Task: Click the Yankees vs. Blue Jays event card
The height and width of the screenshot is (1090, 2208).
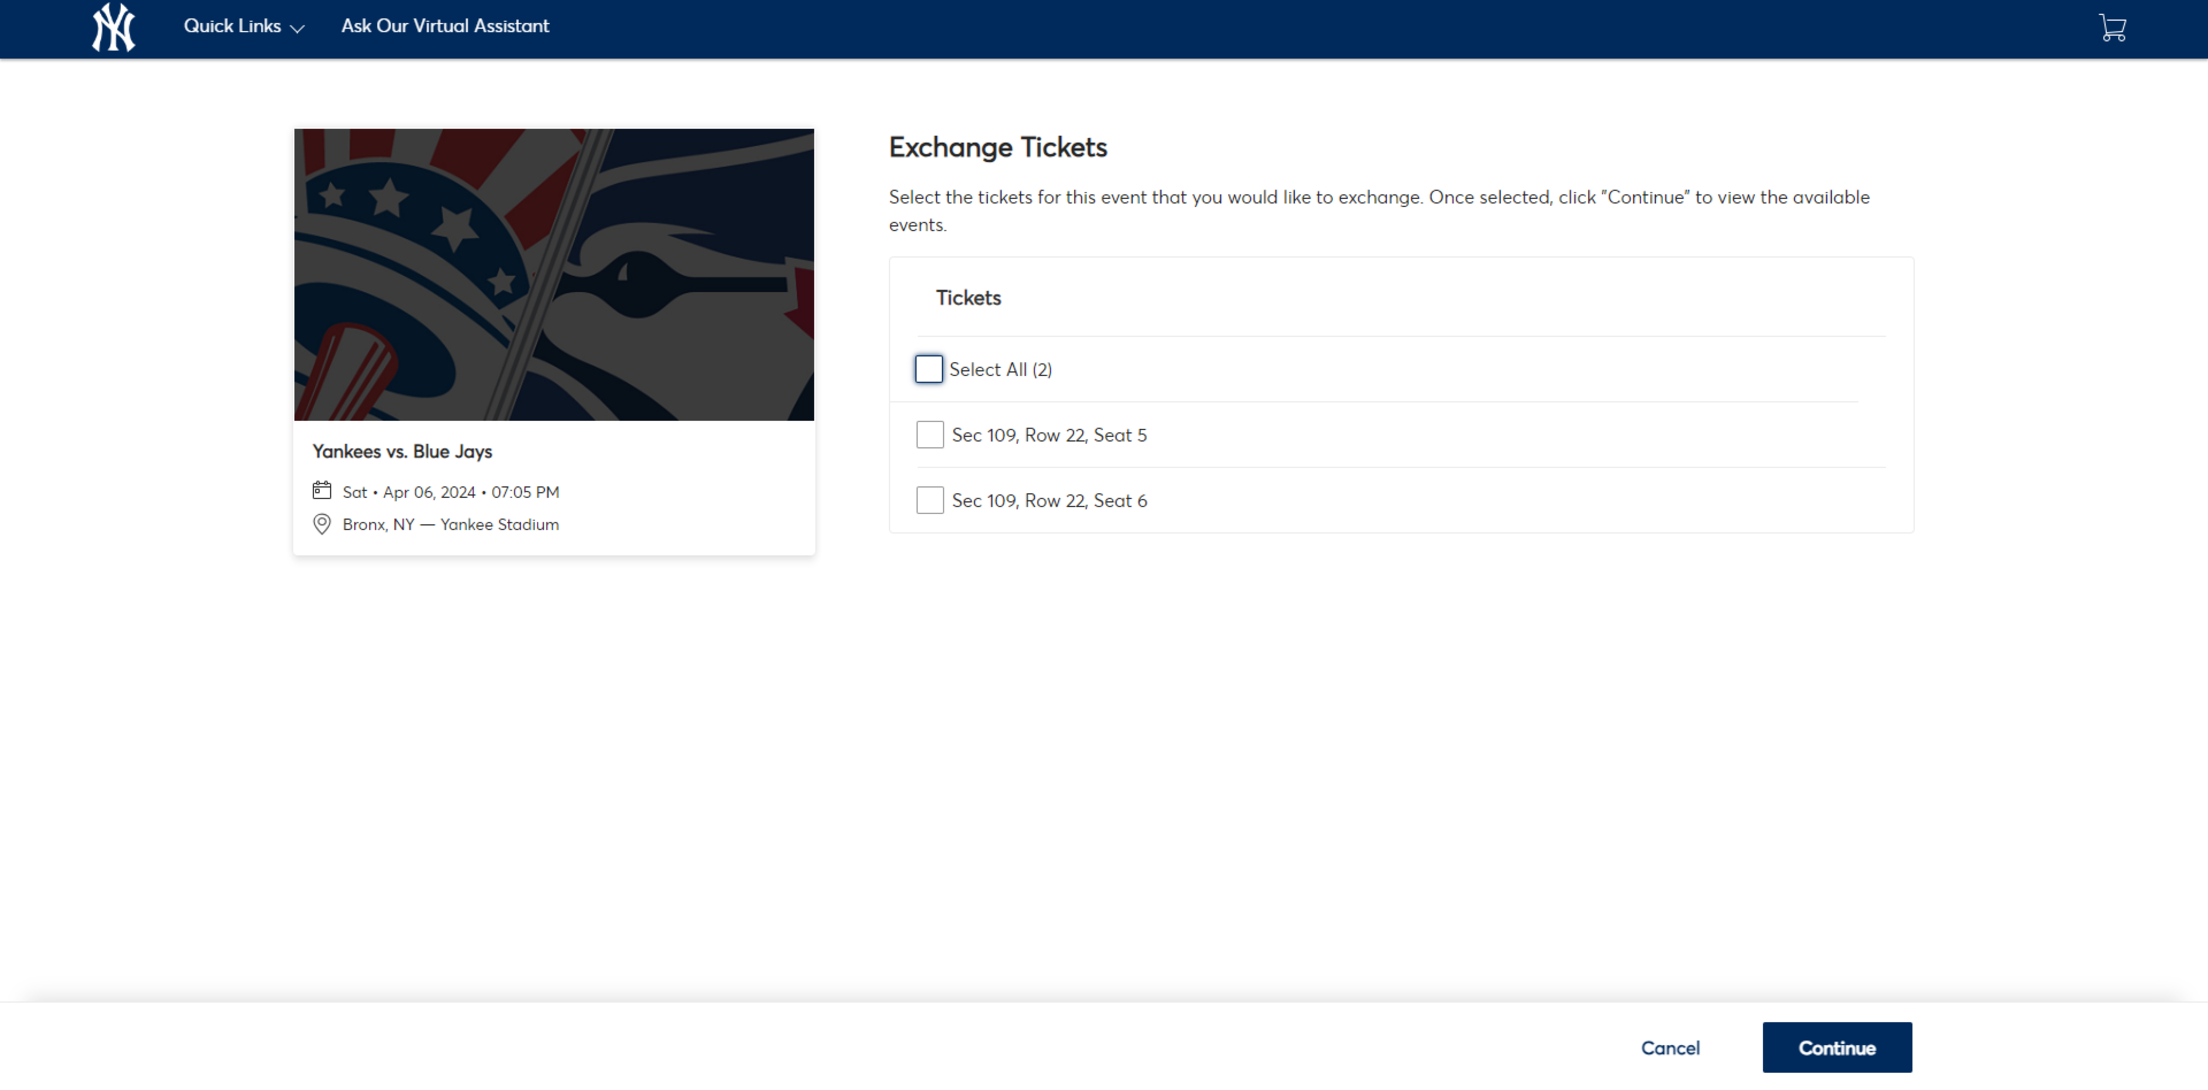Action: coord(553,340)
